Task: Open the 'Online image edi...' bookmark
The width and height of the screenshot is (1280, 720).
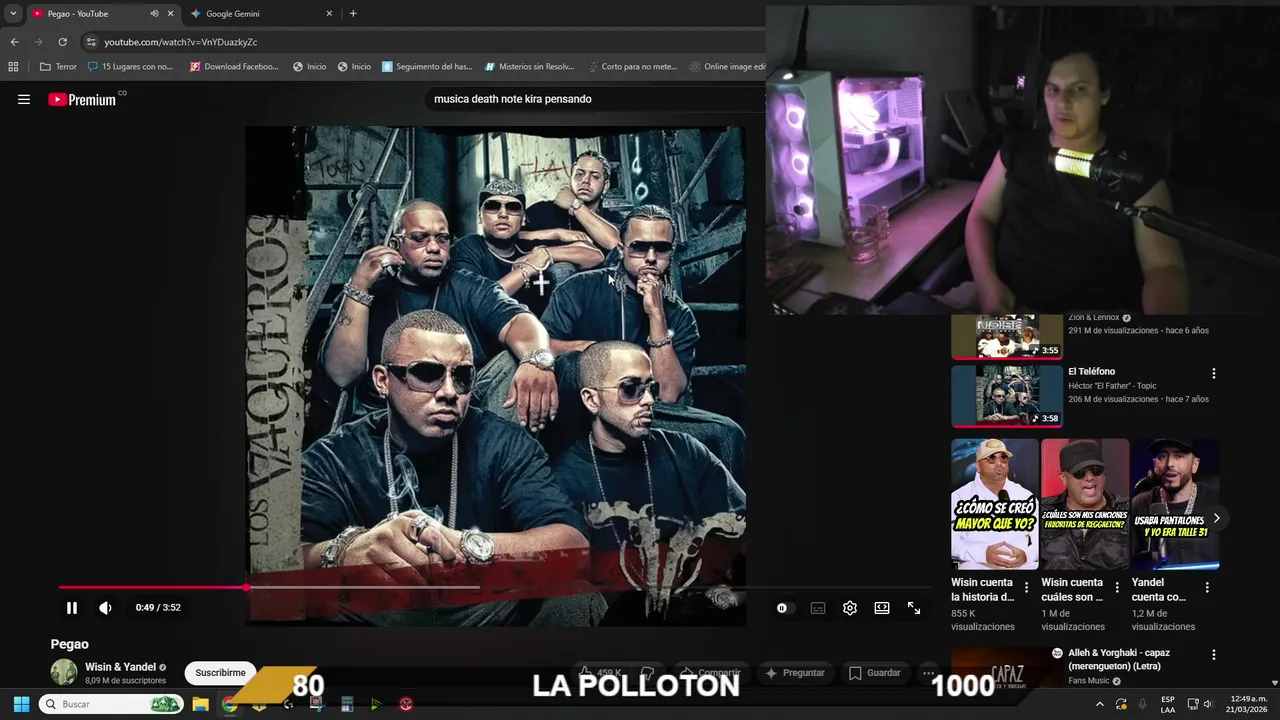Action: click(728, 67)
